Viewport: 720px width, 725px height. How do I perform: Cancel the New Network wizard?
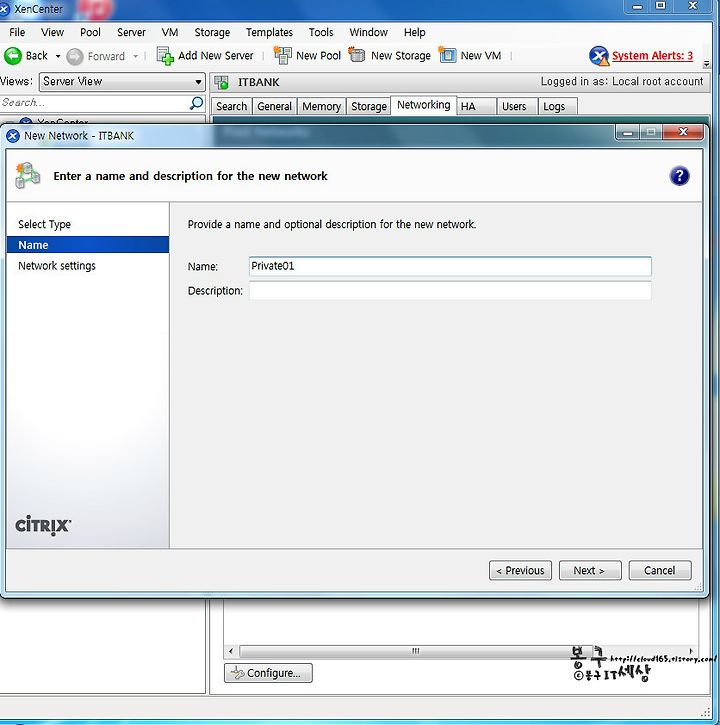click(660, 571)
